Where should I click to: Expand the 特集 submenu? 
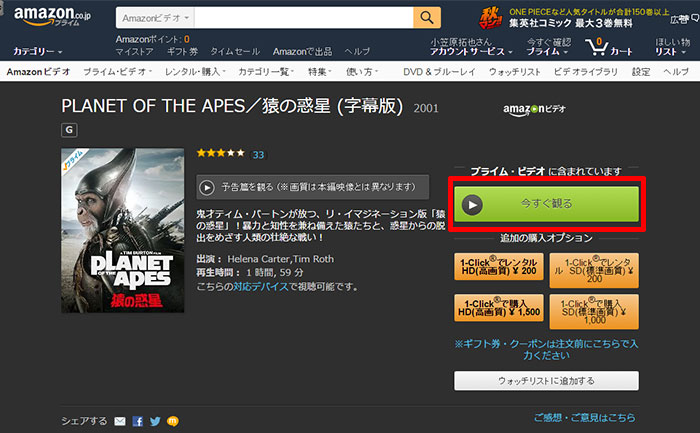(x=320, y=72)
